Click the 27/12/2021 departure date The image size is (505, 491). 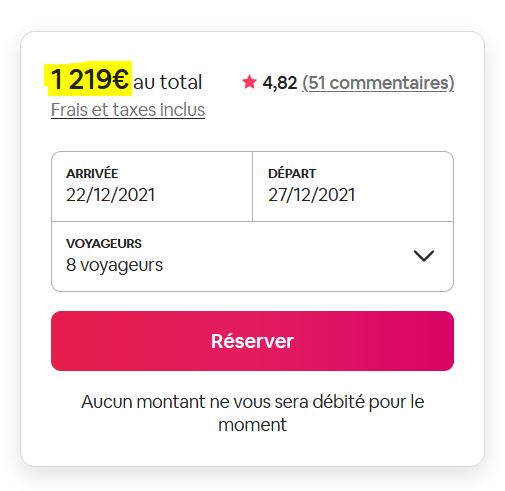pyautogui.click(x=312, y=195)
